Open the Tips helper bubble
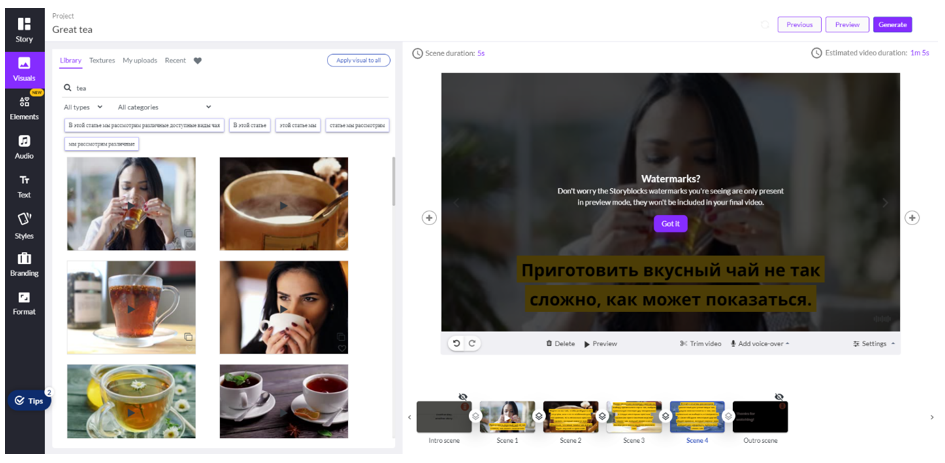 point(30,401)
